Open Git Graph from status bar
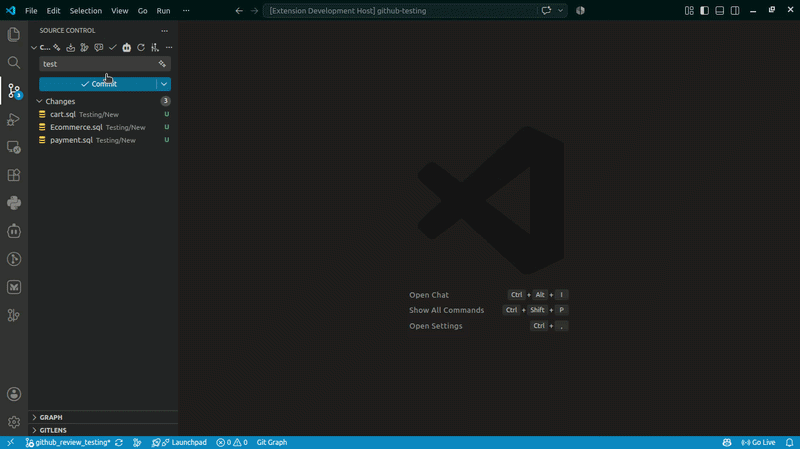 coord(271,442)
